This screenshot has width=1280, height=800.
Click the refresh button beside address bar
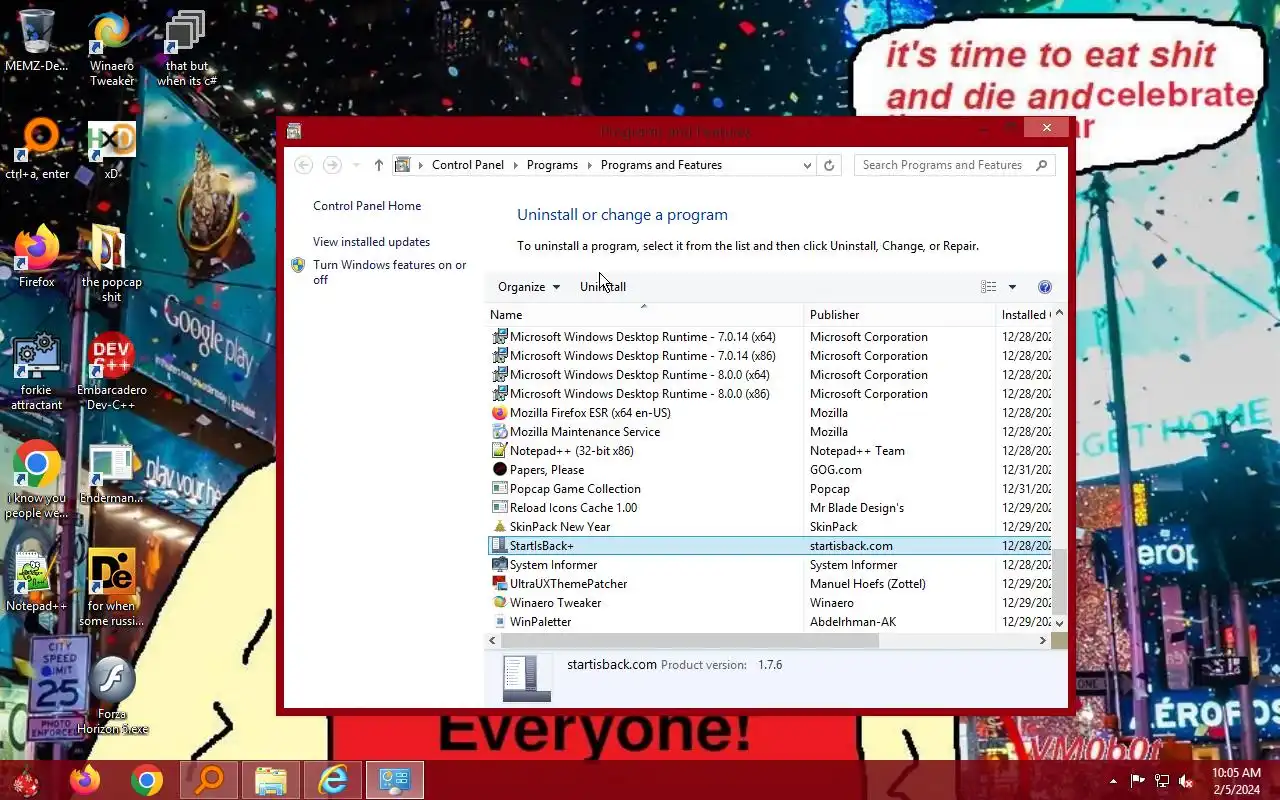point(829,165)
